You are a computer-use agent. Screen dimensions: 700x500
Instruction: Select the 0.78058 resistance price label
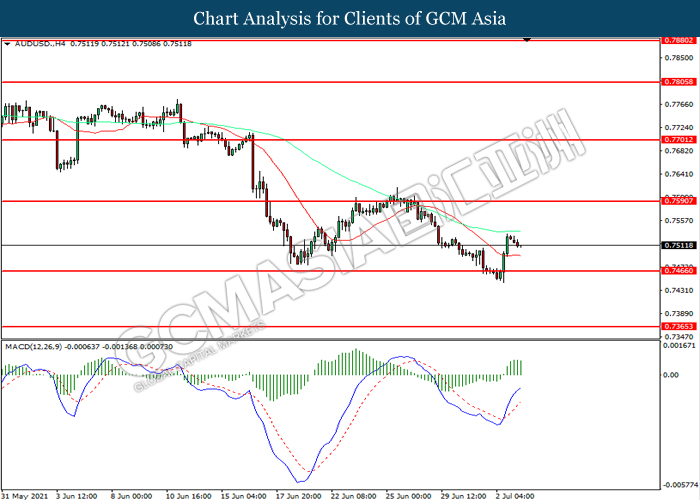click(679, 82)
